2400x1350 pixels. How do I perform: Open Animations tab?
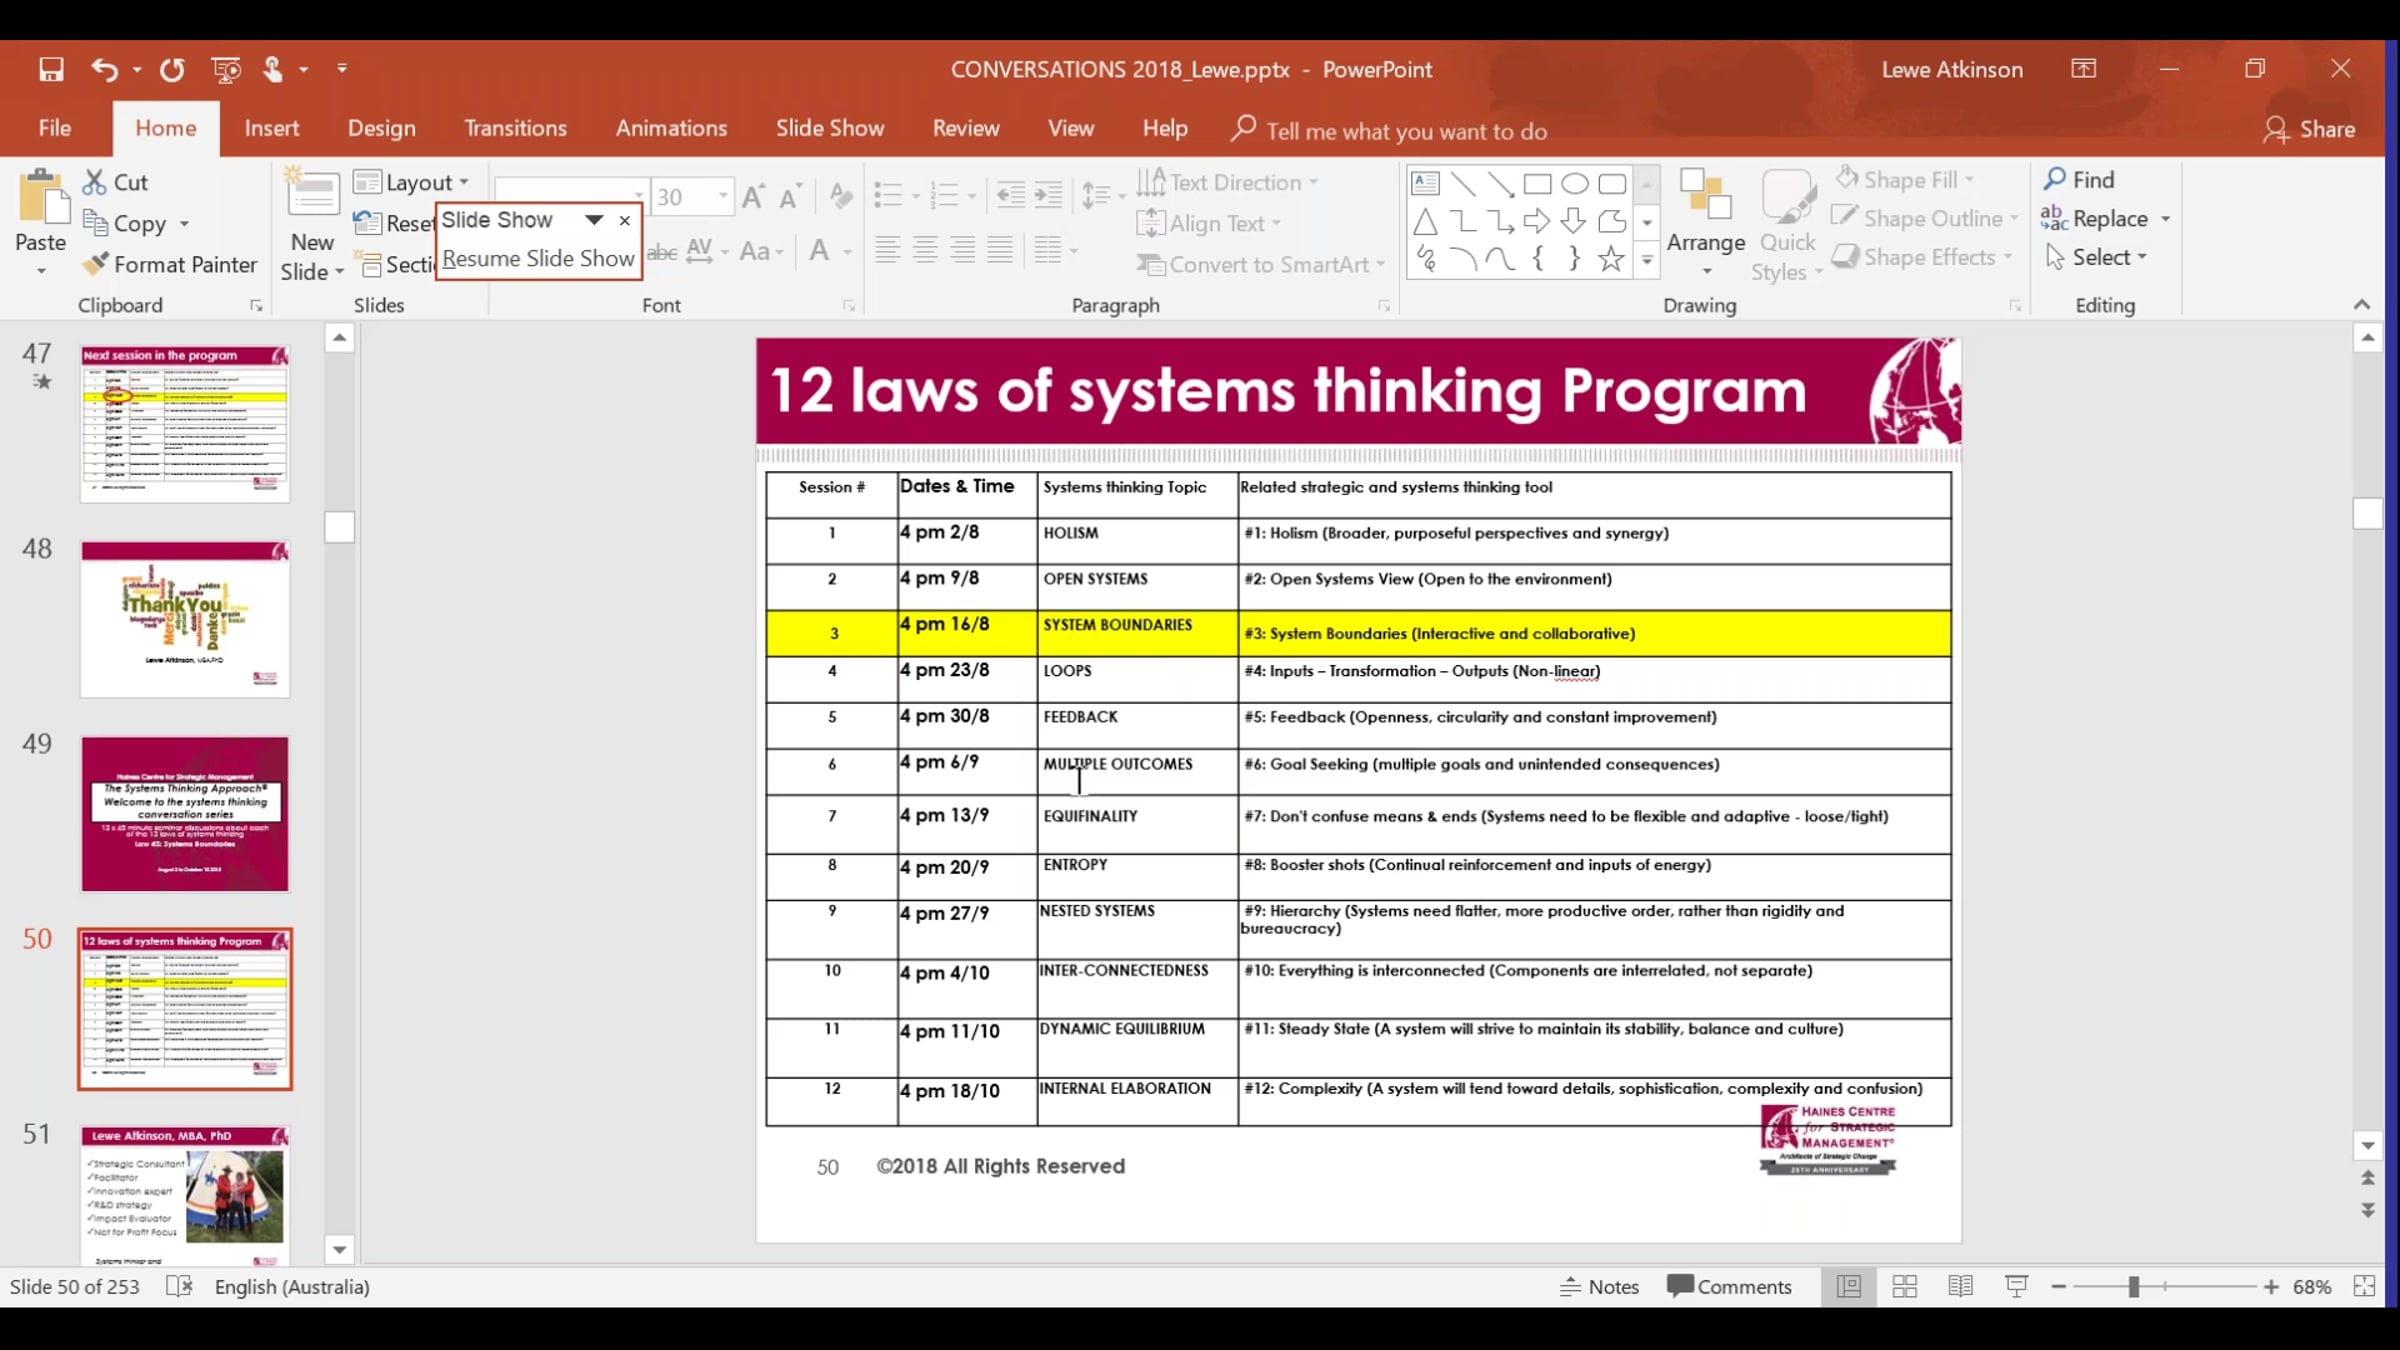(x=671, y=128)
